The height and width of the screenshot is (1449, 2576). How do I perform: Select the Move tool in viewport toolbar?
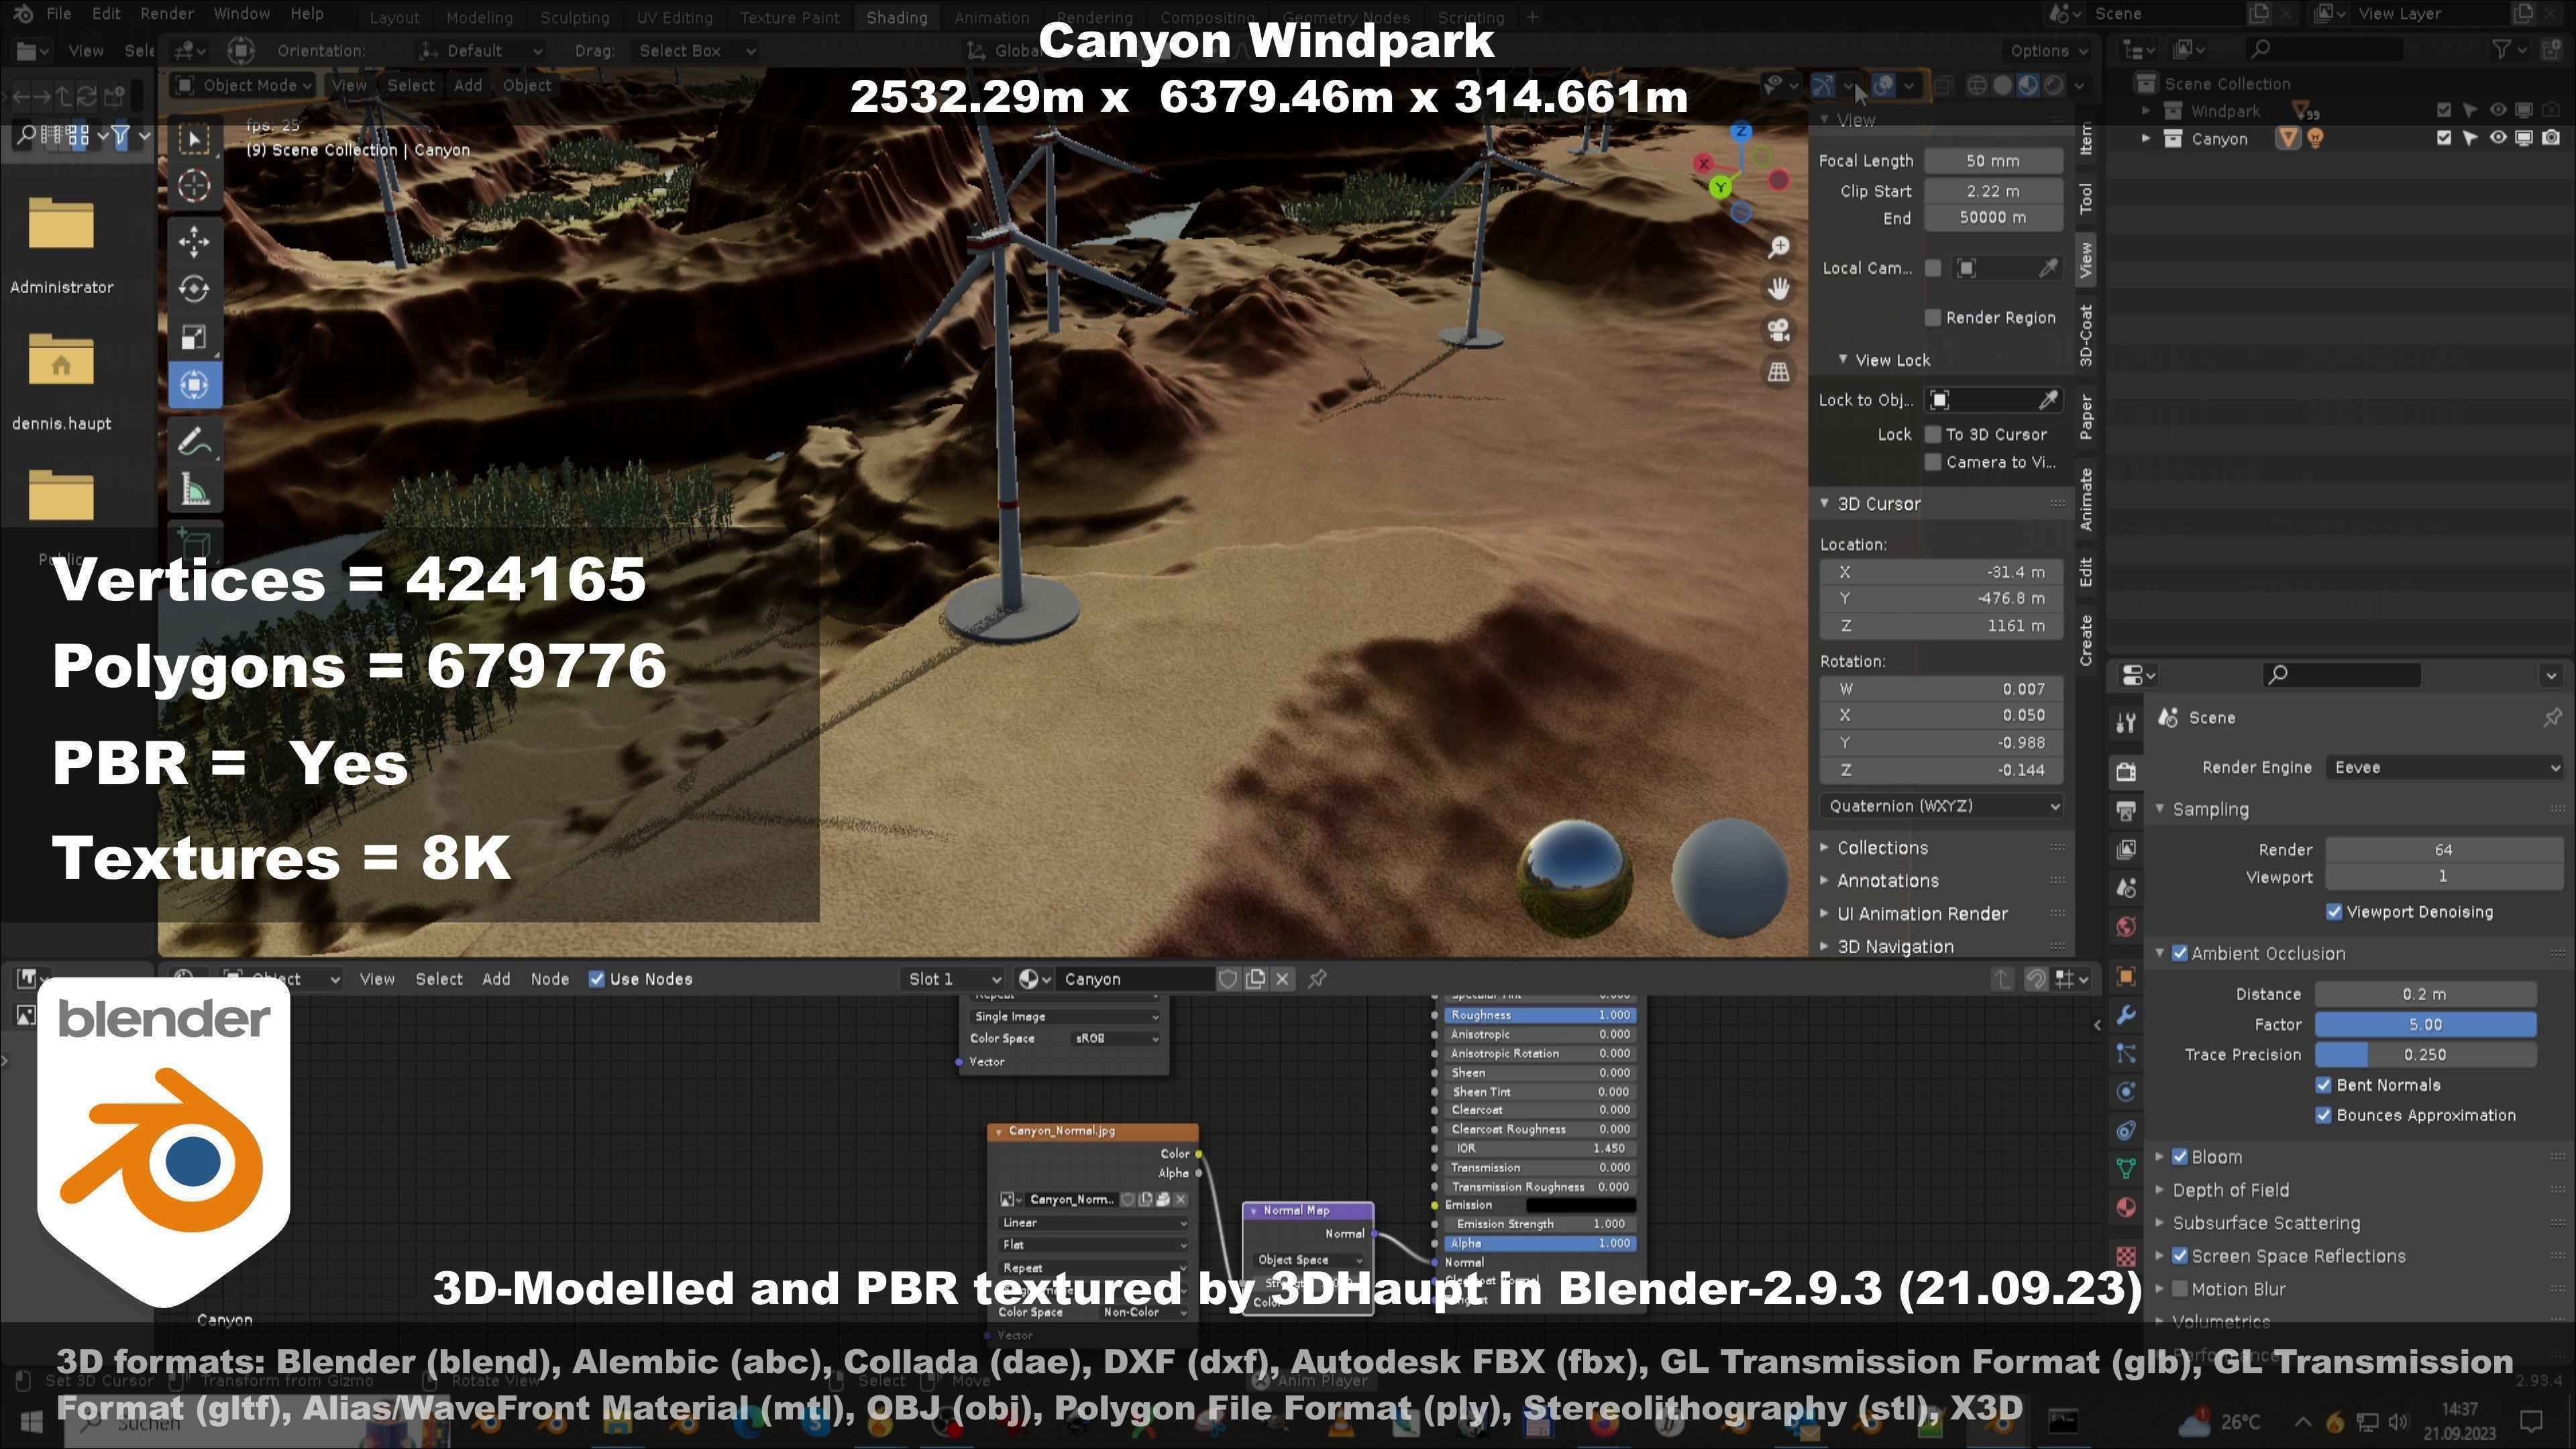[194, 241]
